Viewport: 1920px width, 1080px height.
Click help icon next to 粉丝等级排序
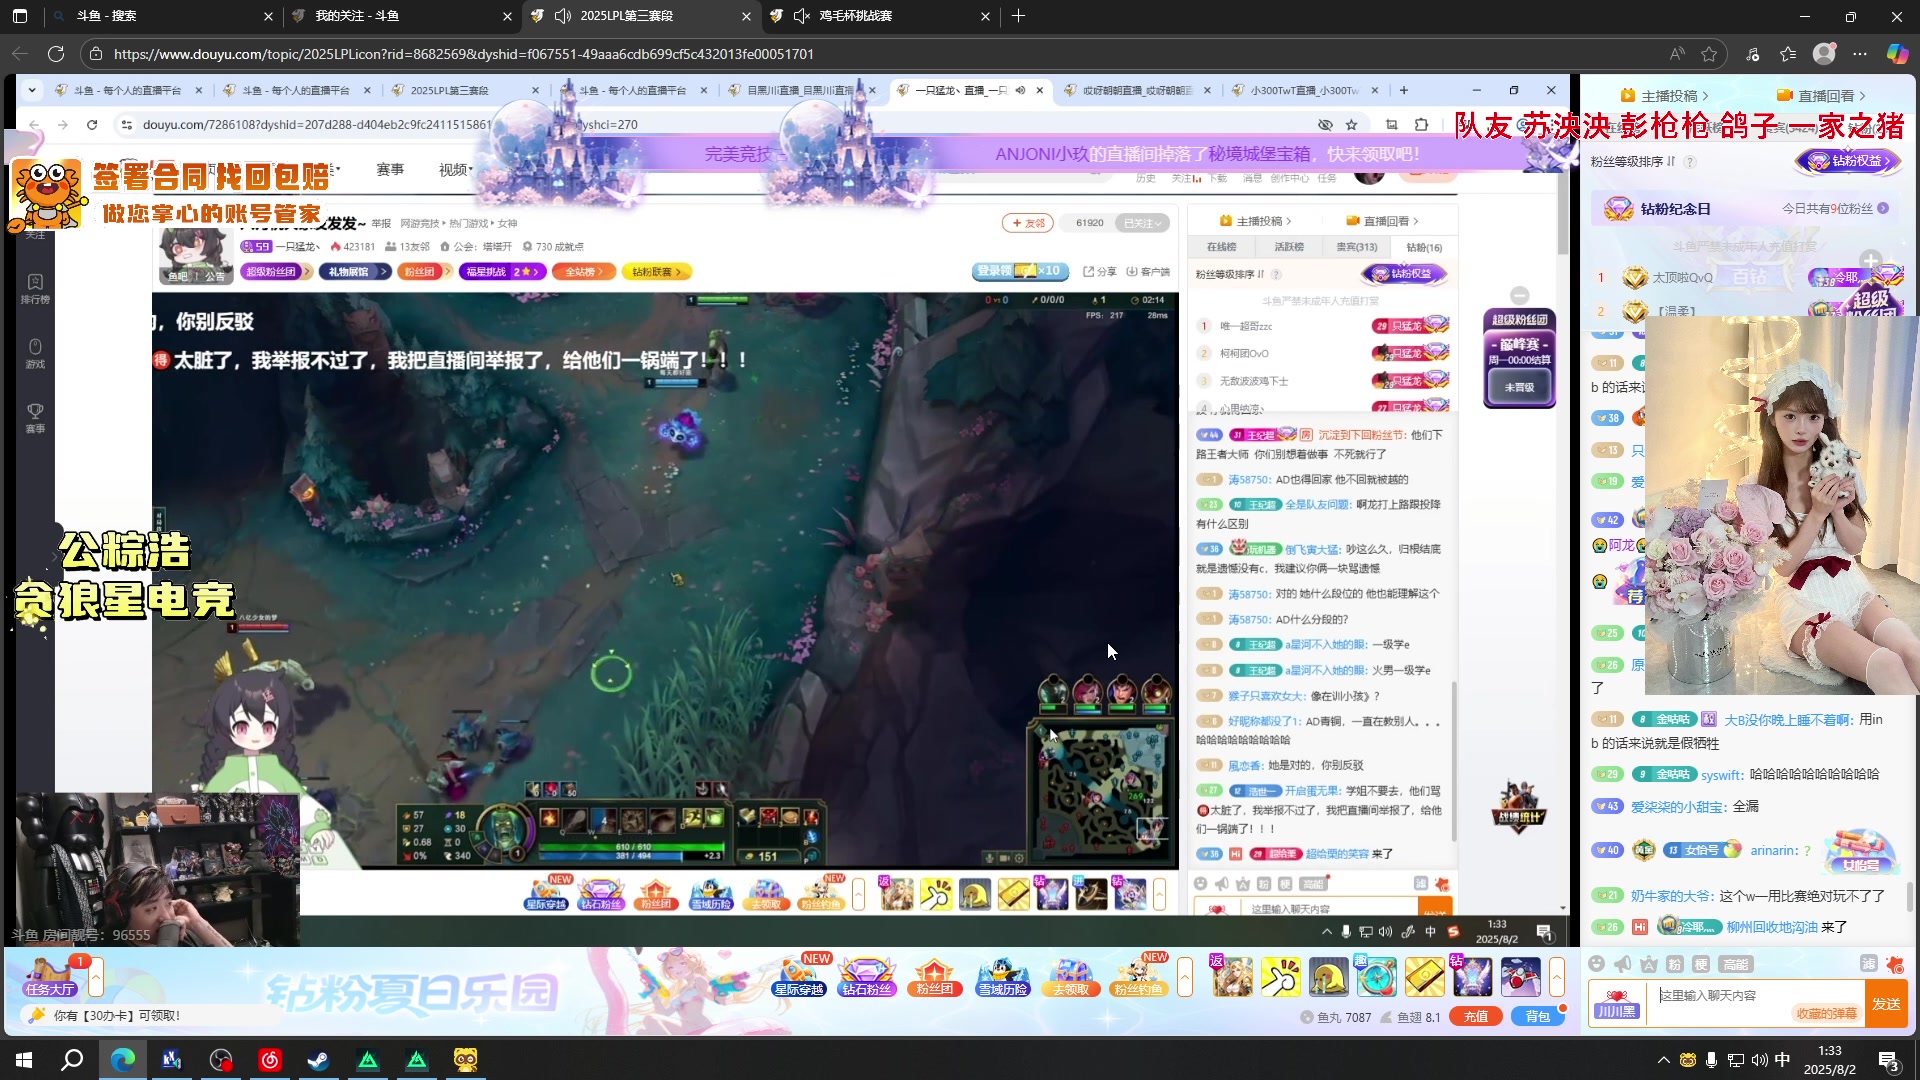click(x=1690, y=161)
